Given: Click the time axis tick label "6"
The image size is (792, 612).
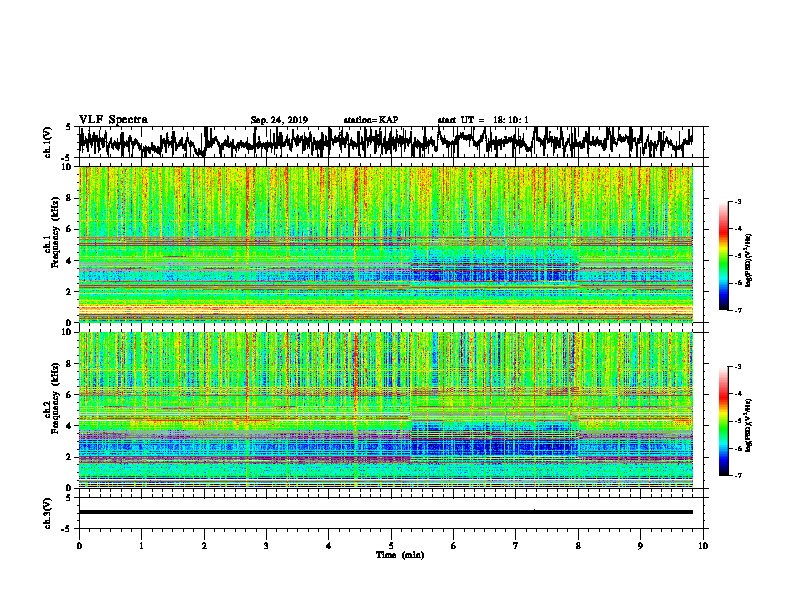Looking at the screenshot, I should pos(454,546).
